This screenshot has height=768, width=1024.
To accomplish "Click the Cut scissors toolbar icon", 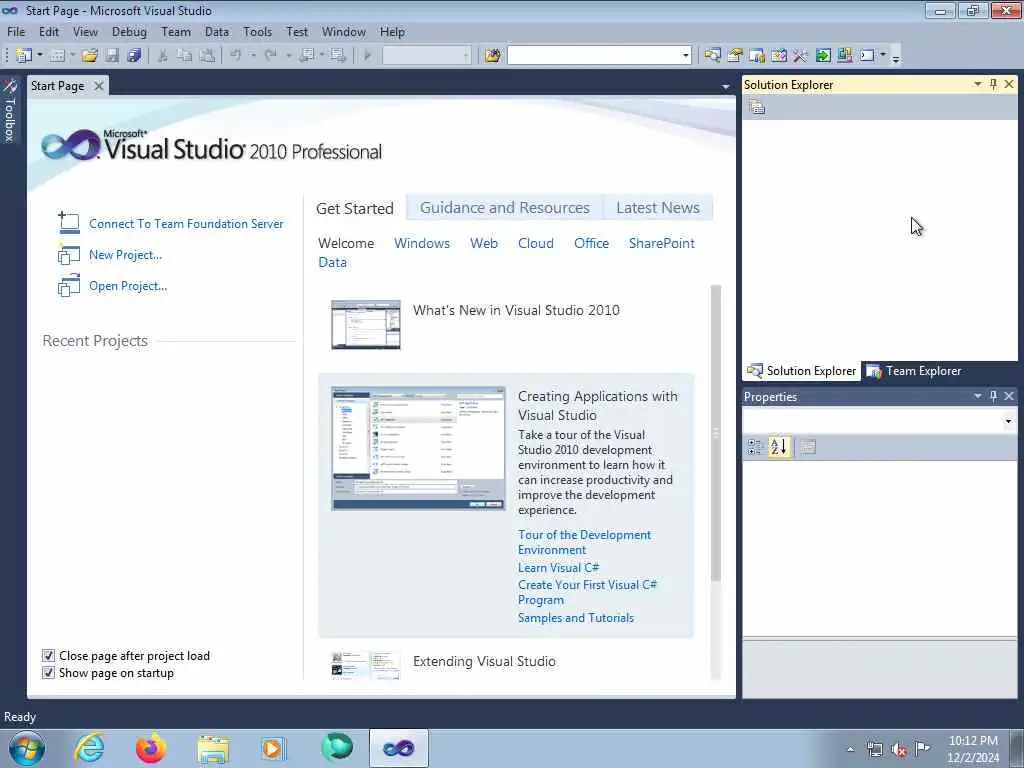I will 163,56.
